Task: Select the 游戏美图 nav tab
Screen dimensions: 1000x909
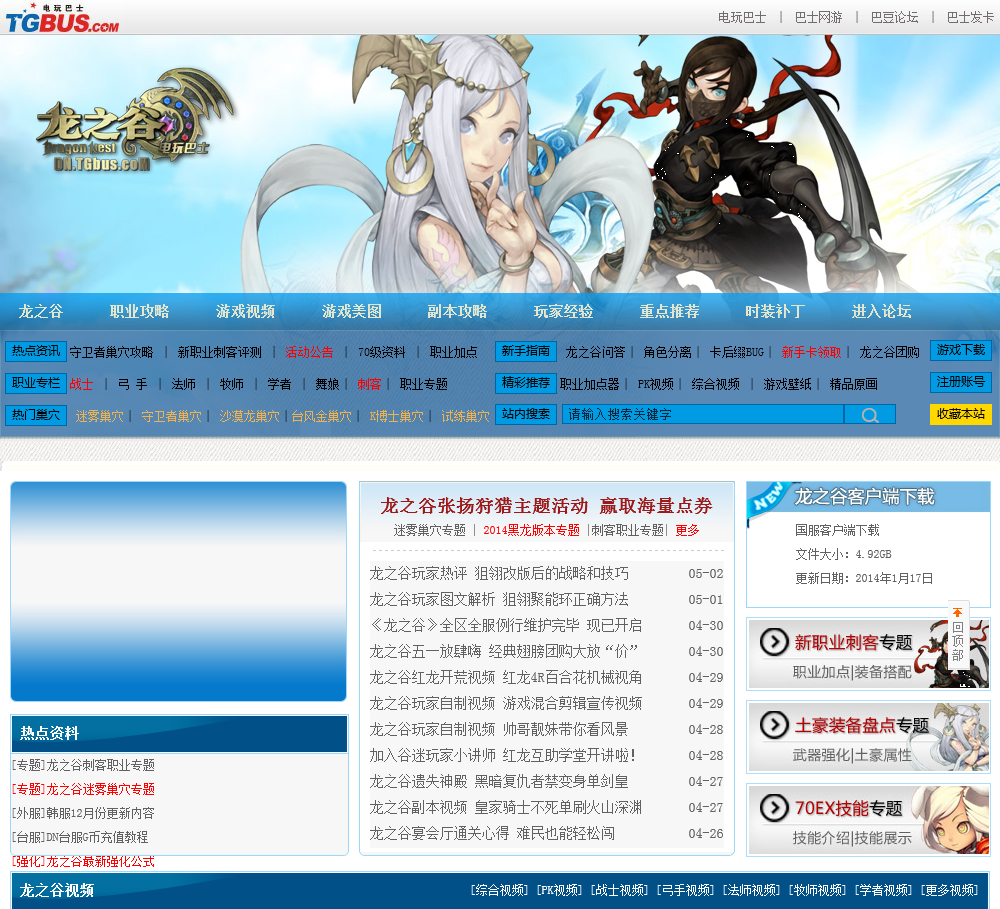Action: tap(351, 311)
